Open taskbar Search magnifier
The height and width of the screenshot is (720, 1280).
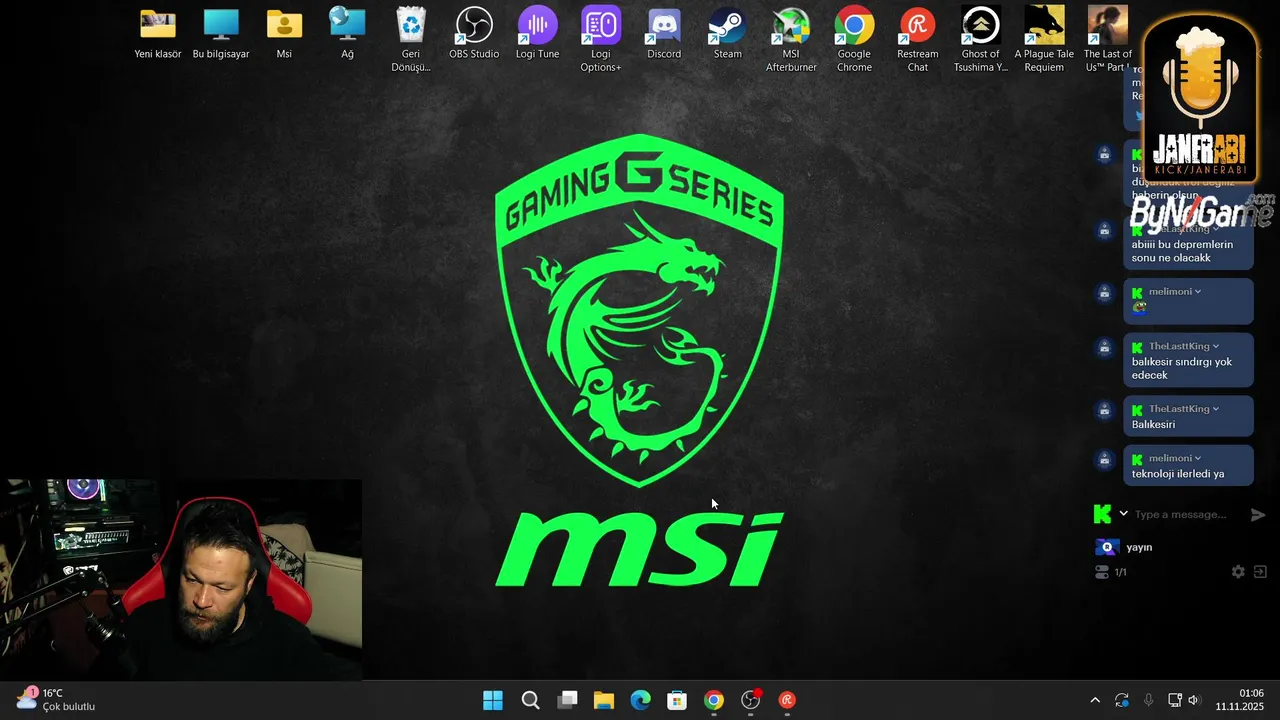[x=530, y=700]
